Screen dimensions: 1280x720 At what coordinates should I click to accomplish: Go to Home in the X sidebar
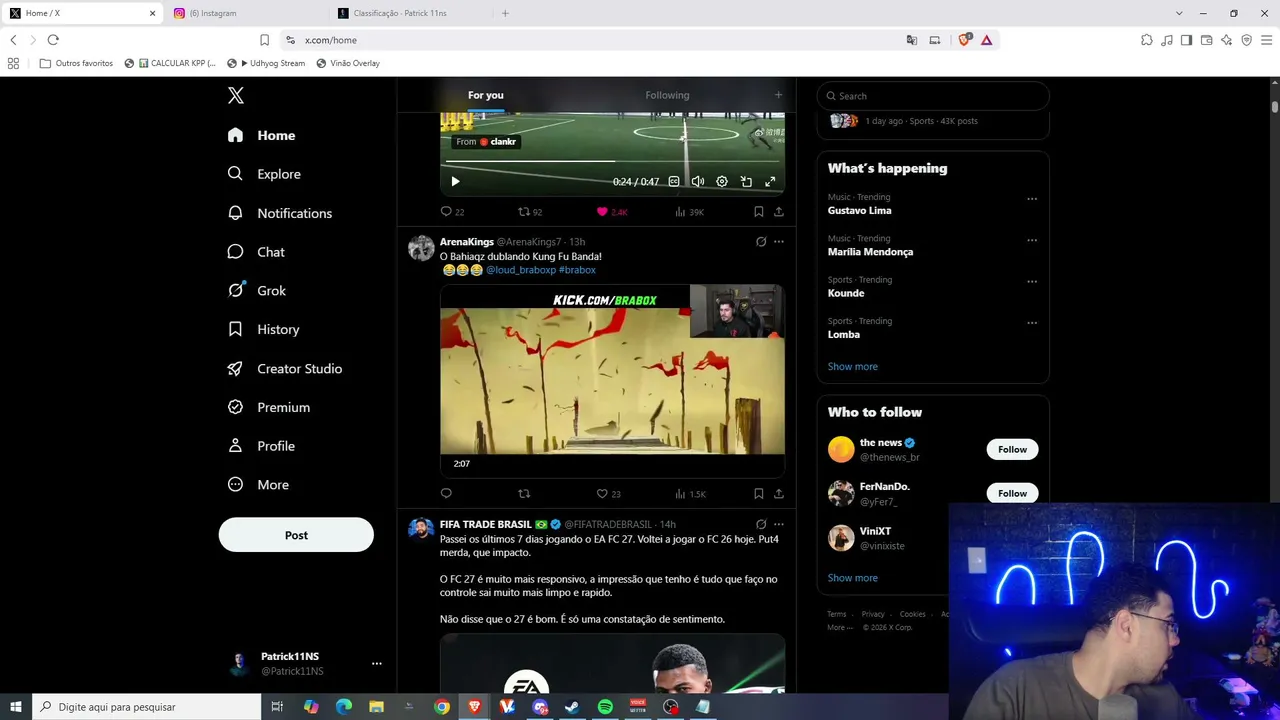click(261, 135)
